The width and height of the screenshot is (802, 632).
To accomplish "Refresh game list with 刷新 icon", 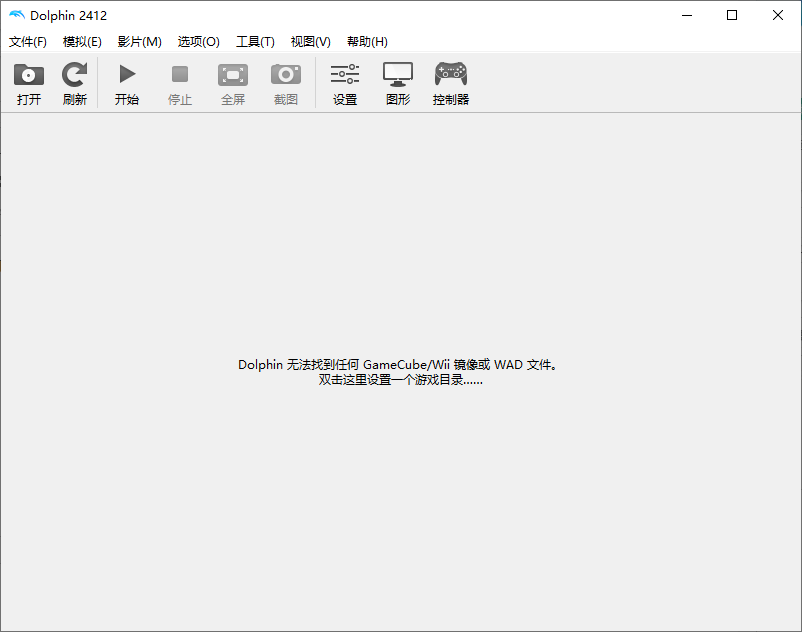I will coord(75,75).
